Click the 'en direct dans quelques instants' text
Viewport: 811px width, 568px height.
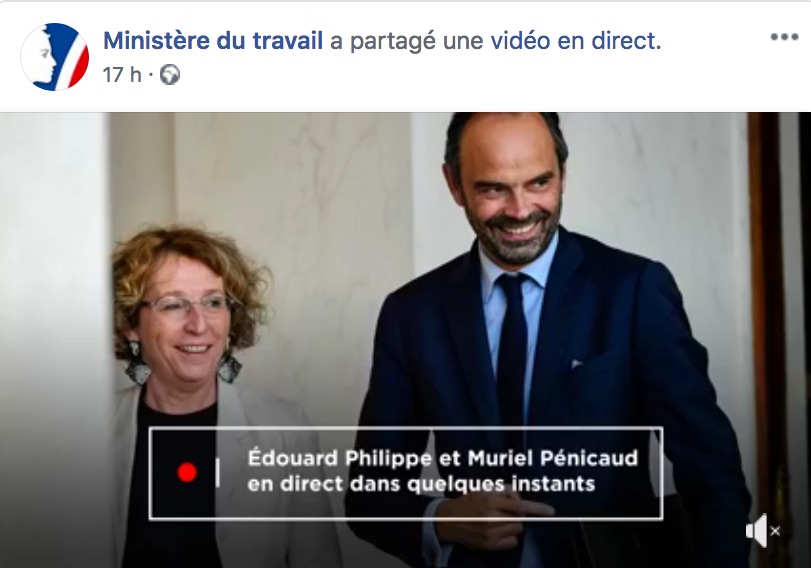(421, 485)
